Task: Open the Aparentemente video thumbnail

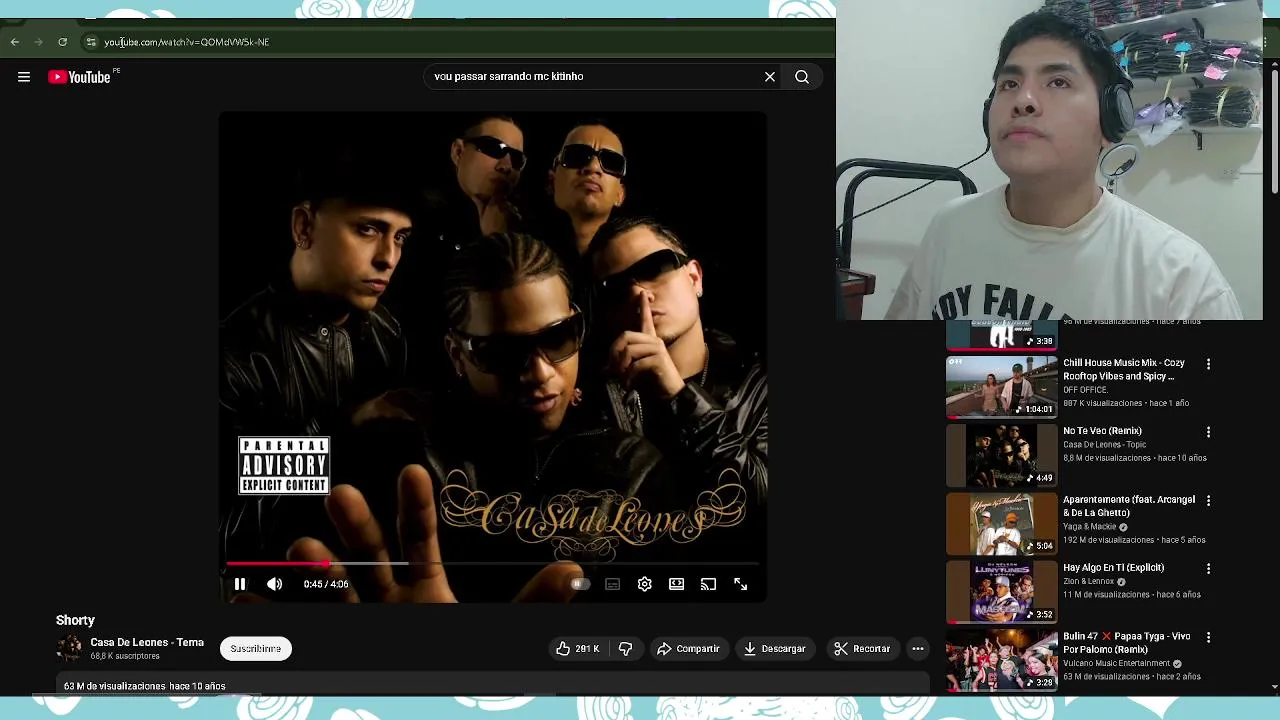Action: (1001, 523)
